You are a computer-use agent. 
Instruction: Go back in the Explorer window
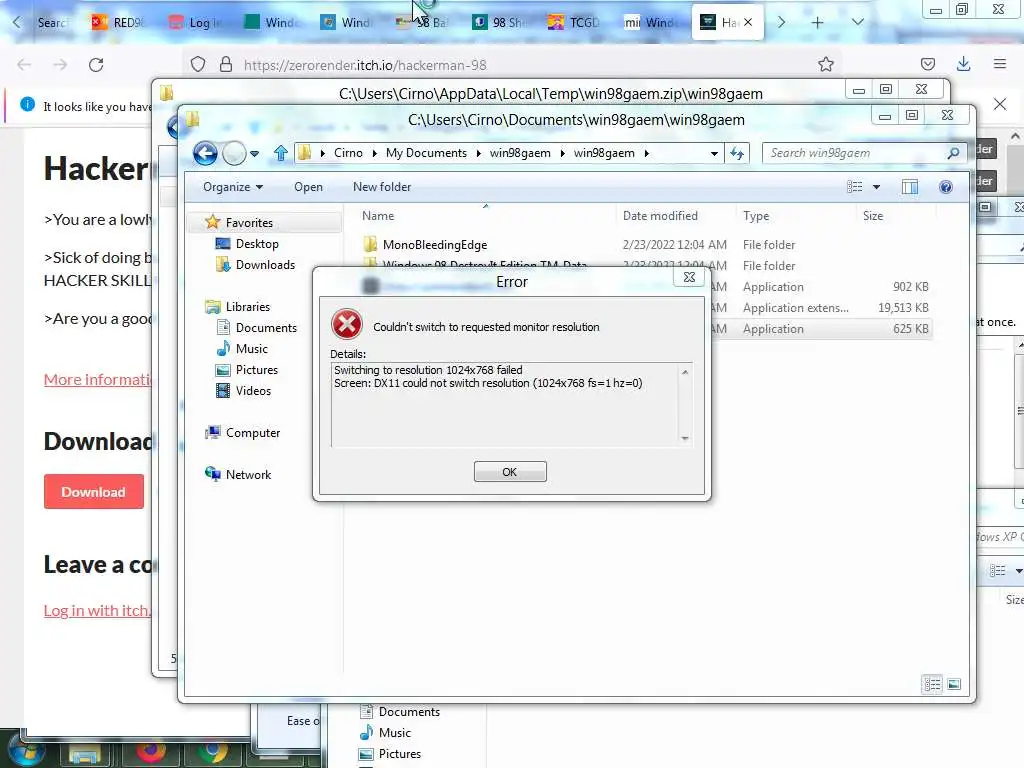pos(205,153)
